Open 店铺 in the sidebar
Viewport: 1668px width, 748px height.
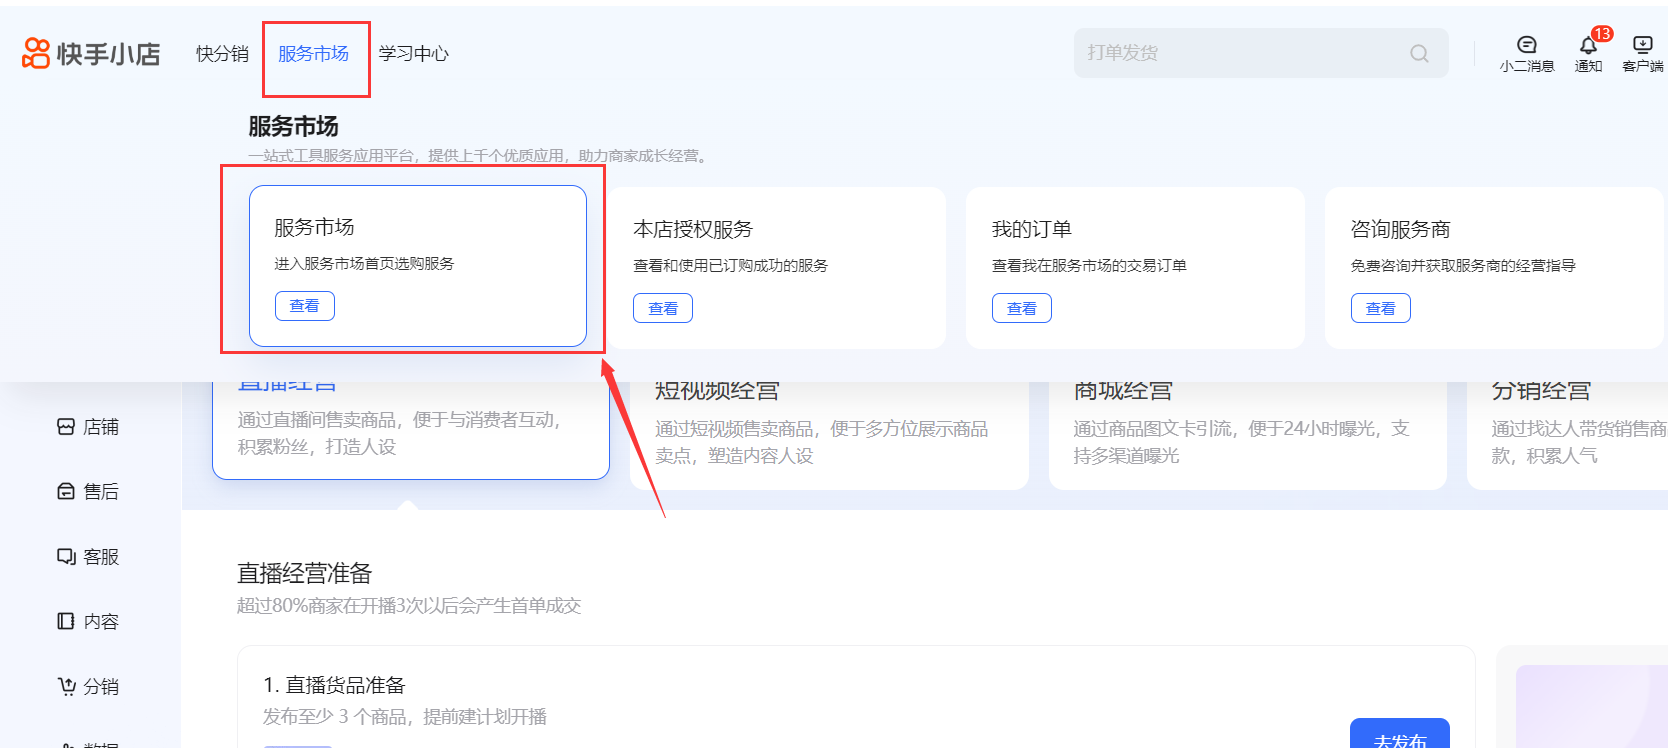(88, 427)
